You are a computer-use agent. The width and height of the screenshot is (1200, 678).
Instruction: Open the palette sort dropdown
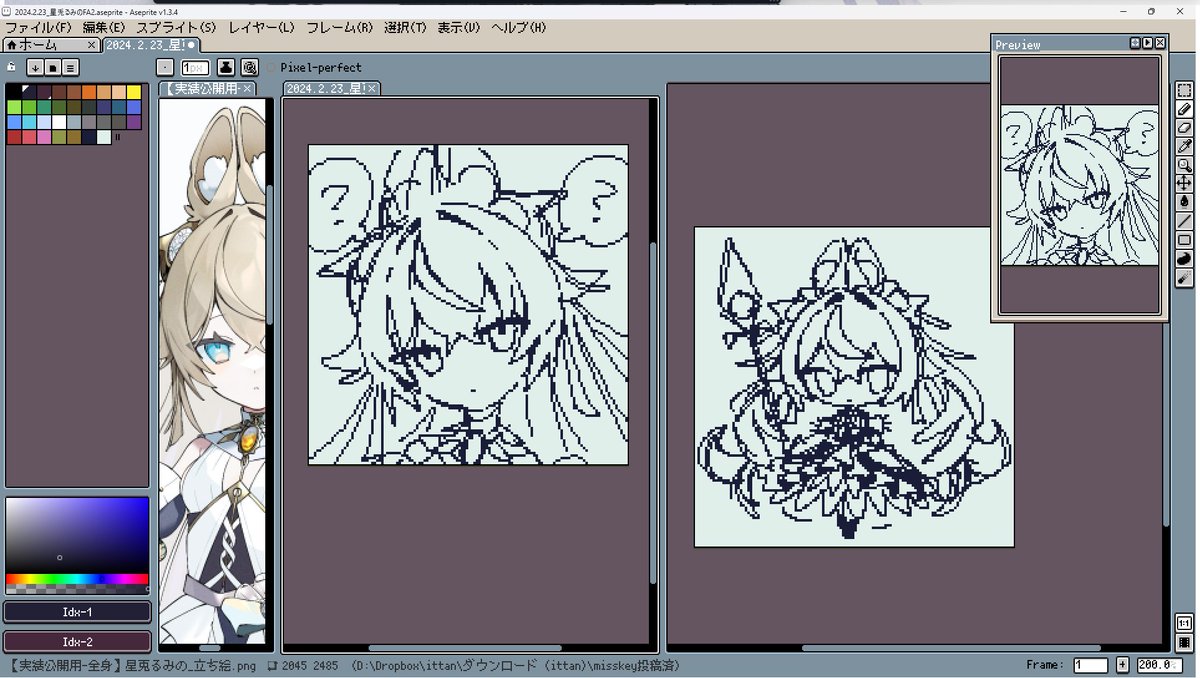click(x=33, y=67)
